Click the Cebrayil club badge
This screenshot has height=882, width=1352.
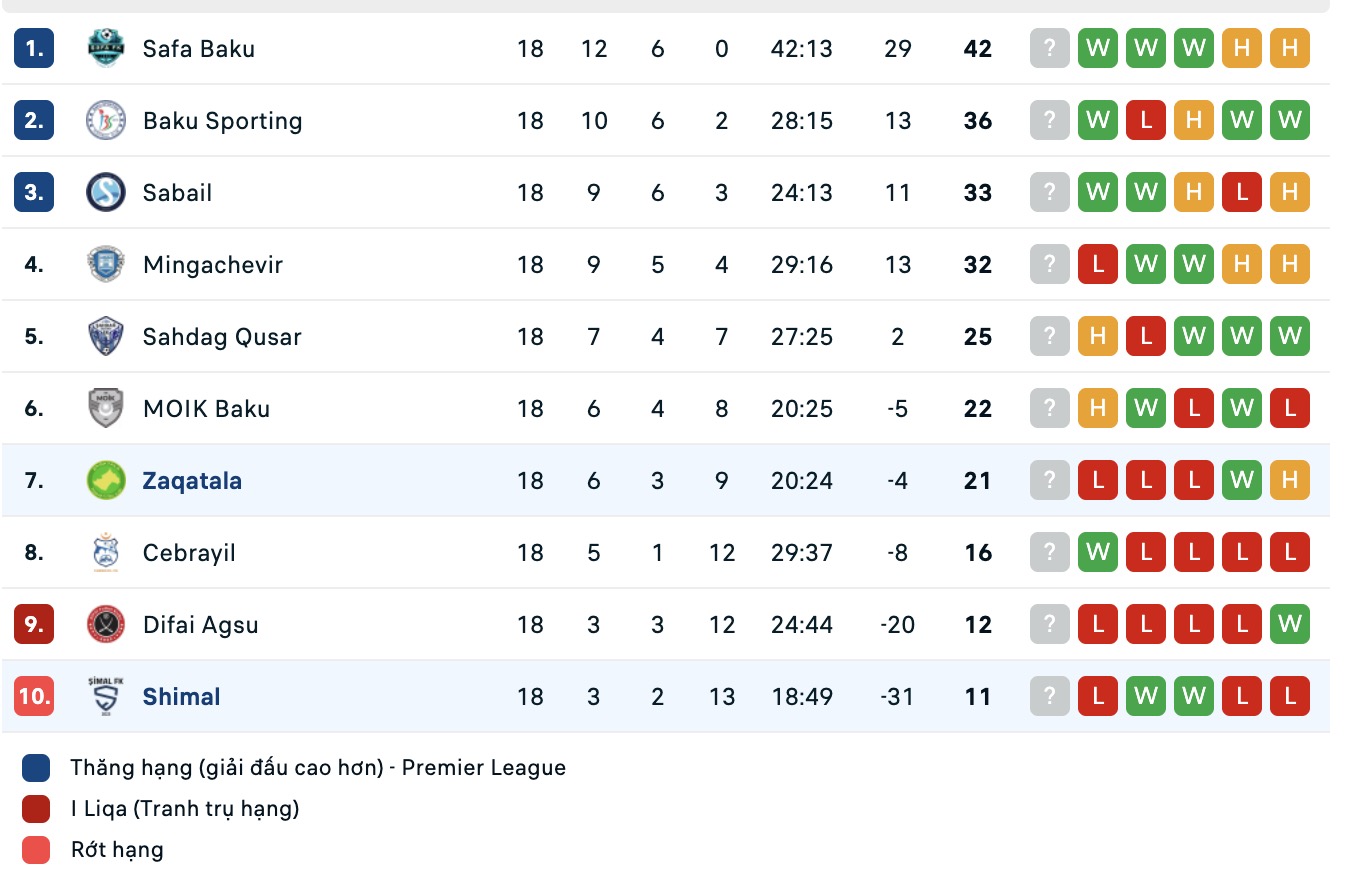106,553
